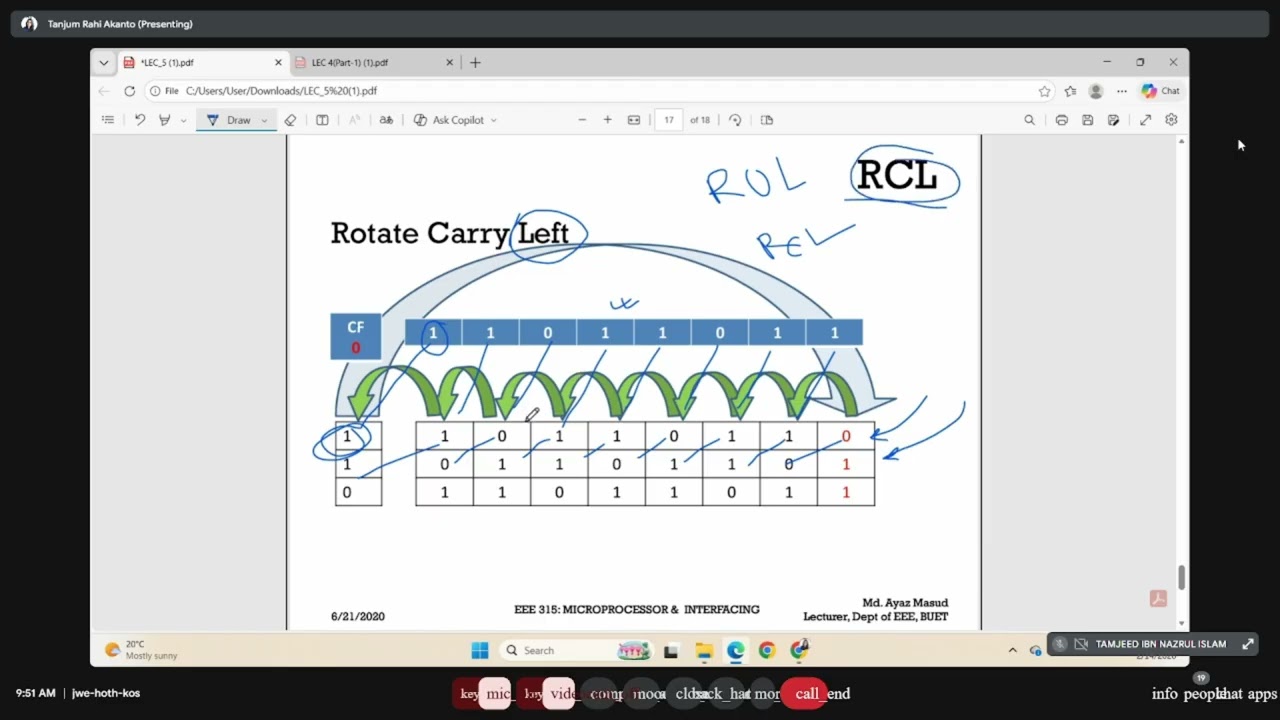This screenshot has height=720, width=1280.
Task: End the call
Action: click(x=804, y=693)
